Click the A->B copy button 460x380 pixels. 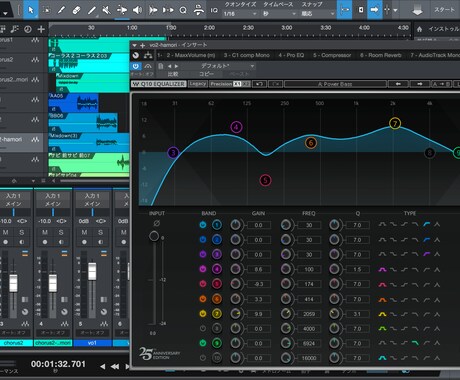pyautogui.click(x=441, y=84)
